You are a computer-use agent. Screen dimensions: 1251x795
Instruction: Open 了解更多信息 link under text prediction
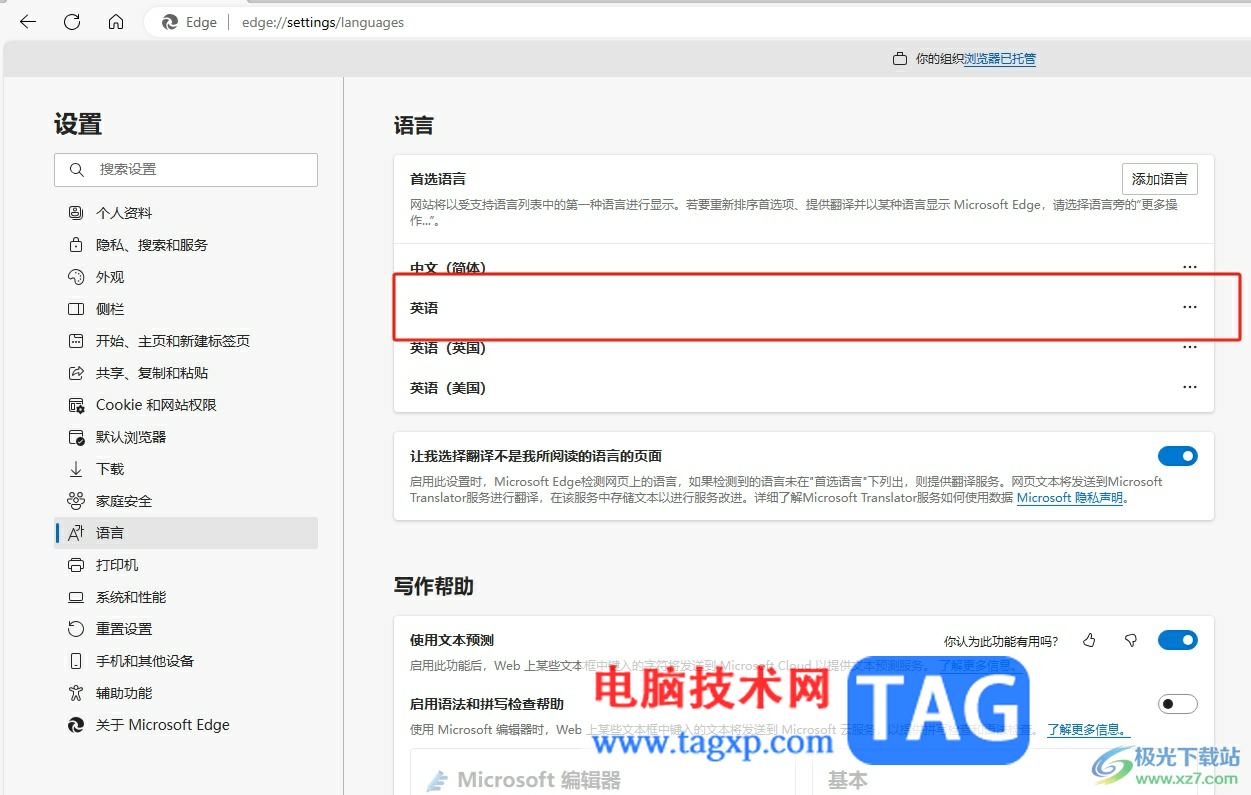(x=976, y=665)
